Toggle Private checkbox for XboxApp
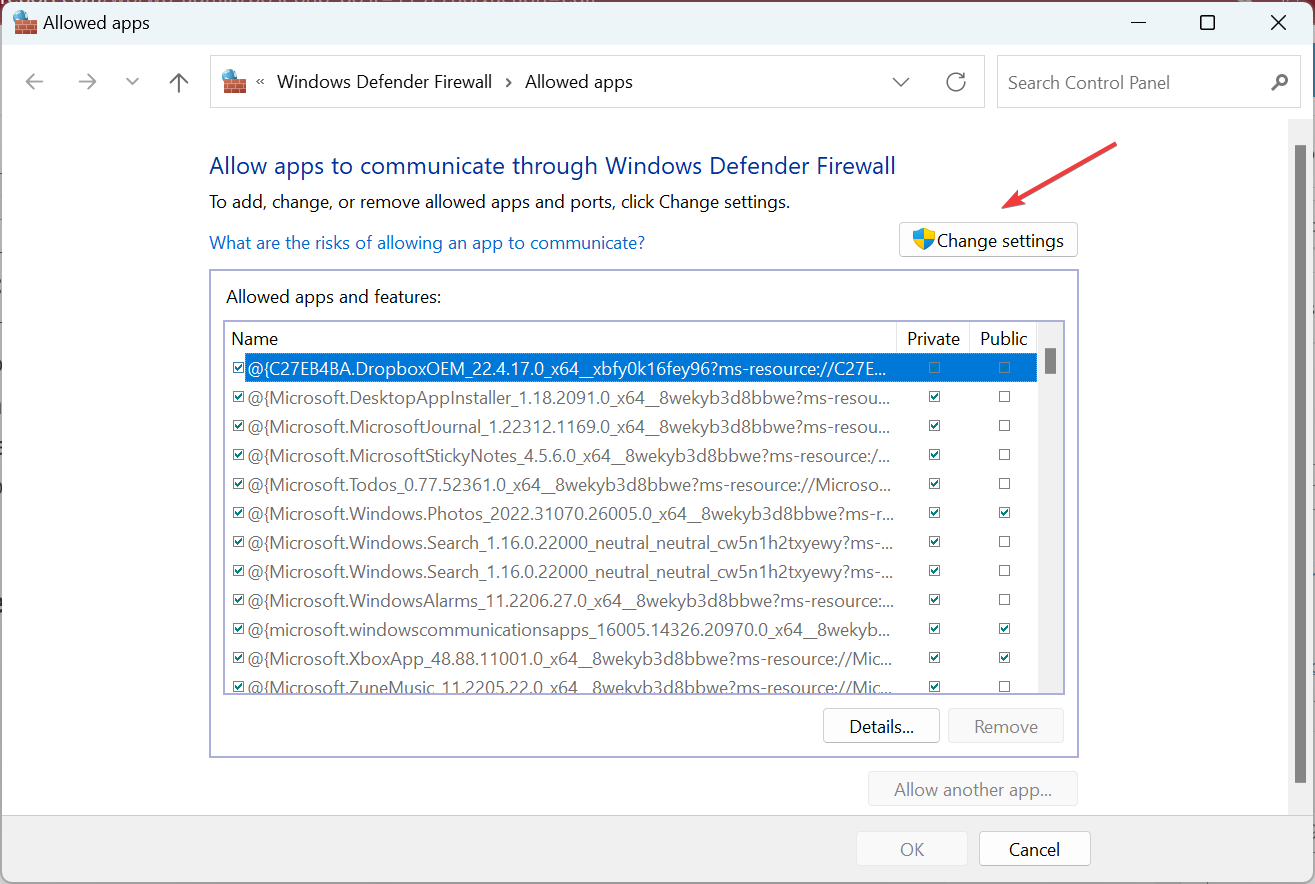This screenshot has height=884, width=1315. 934,658
